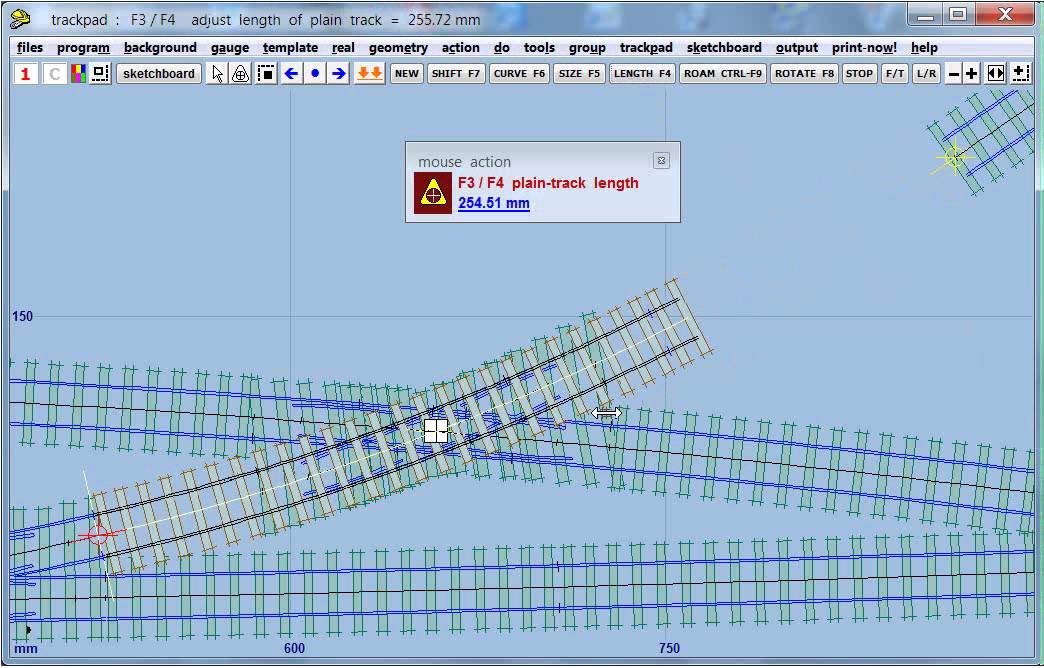1044x668 pixels.
Task: Click the yellow triangle icon in mouse action panel
Action: click(x=433, y=193)
